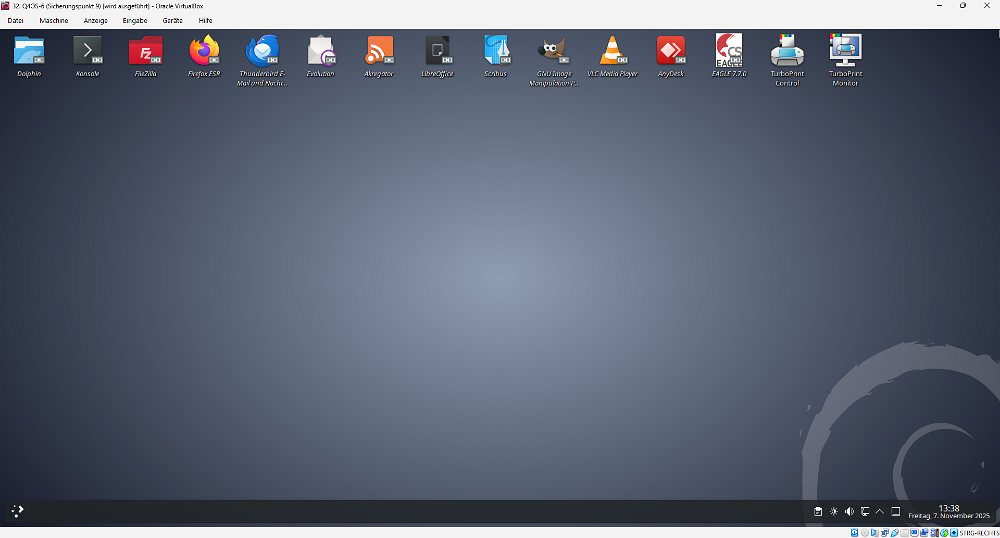
Task: Launch AnyDesk from the desktop
Action: tap(671, 51)
